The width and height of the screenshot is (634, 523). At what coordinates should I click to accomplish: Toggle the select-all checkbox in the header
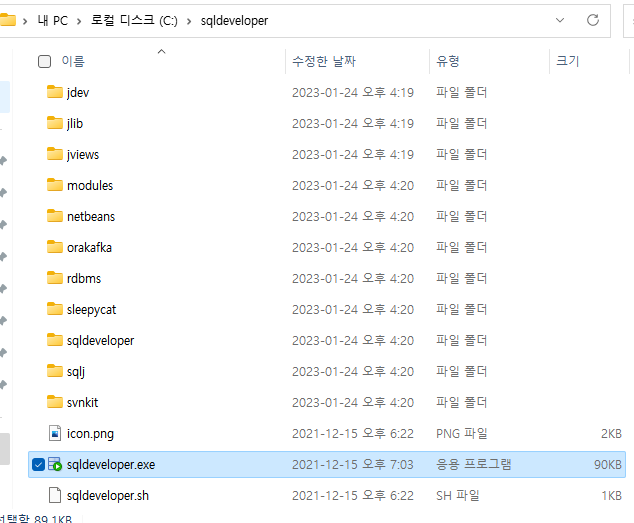click(x=44, y=61)
